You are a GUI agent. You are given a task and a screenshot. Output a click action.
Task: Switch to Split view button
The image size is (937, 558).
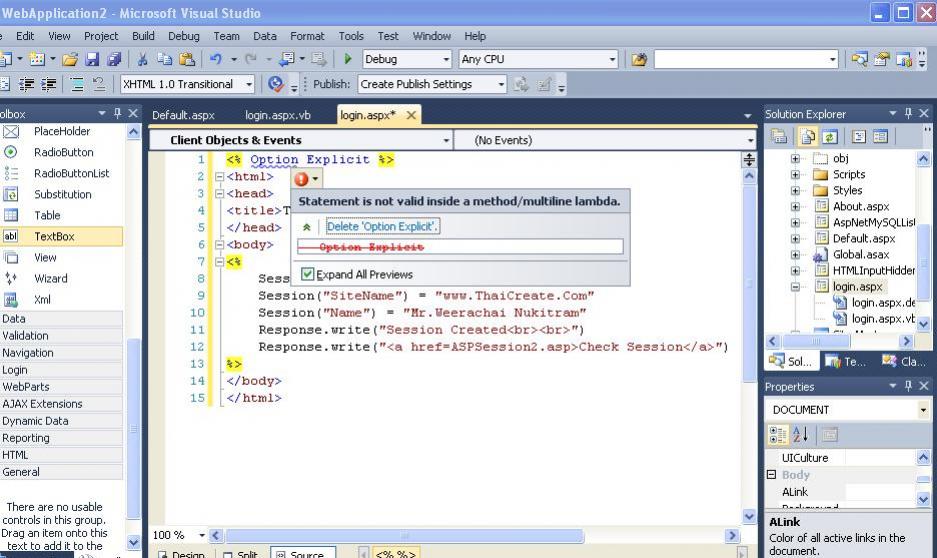pyautogui.click(x=240, y=554)
